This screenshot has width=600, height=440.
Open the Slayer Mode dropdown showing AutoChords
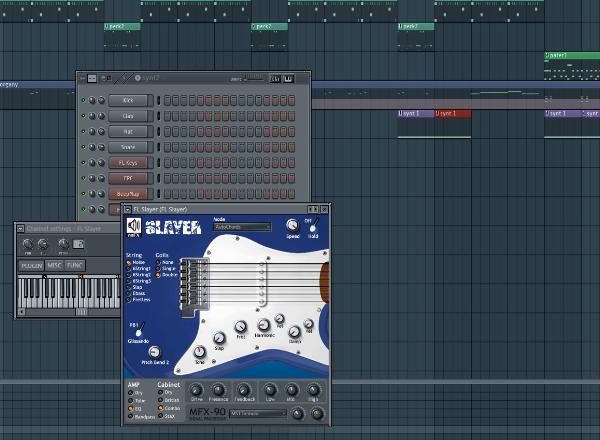(242, 227)
